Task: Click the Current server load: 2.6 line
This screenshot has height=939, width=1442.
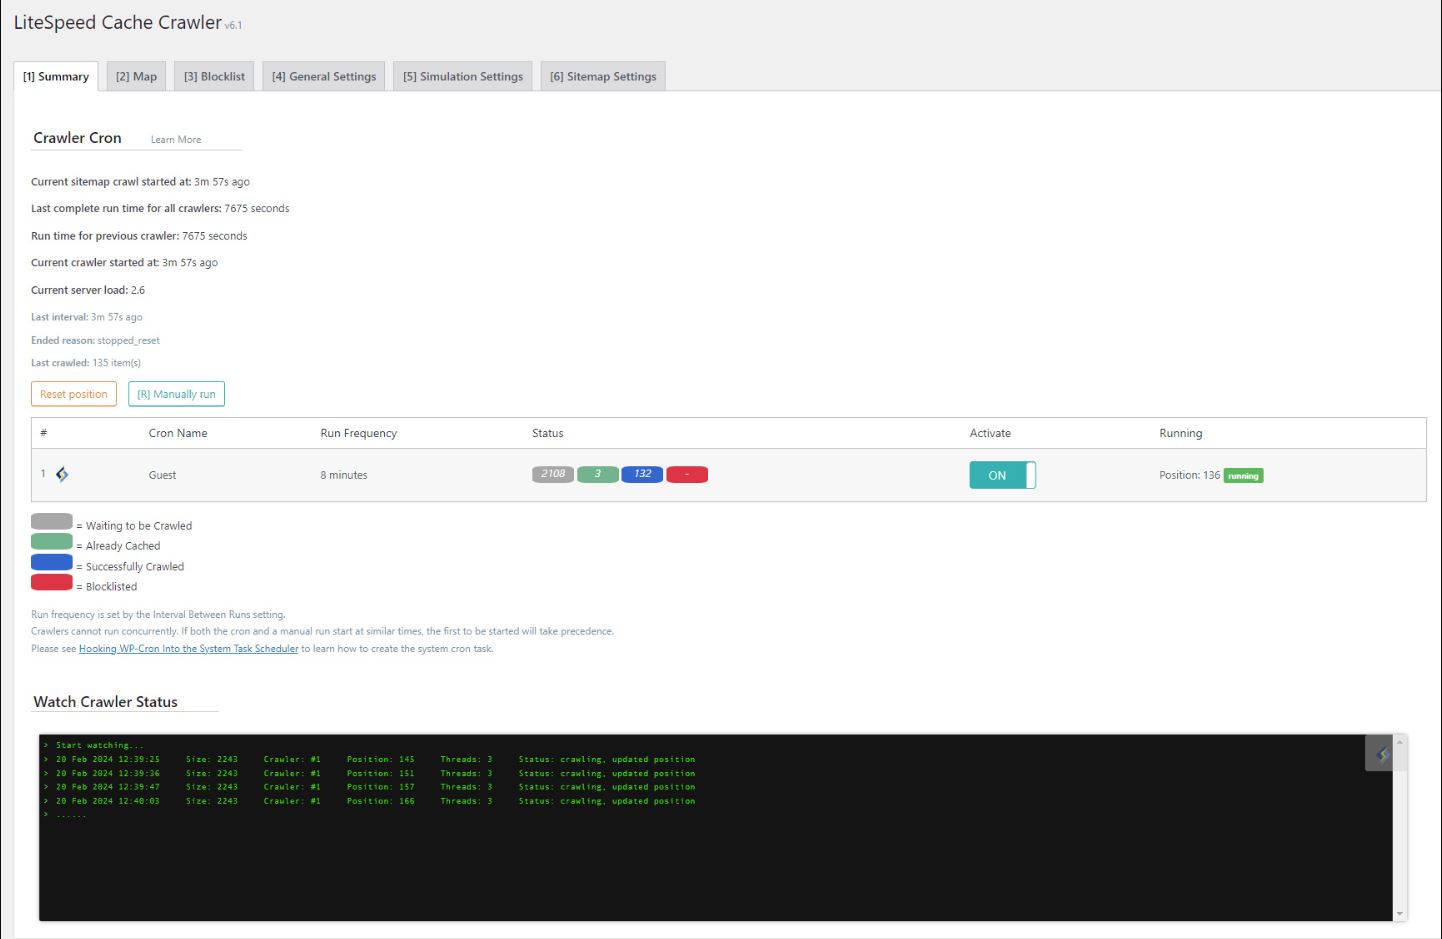Action: 88,290
